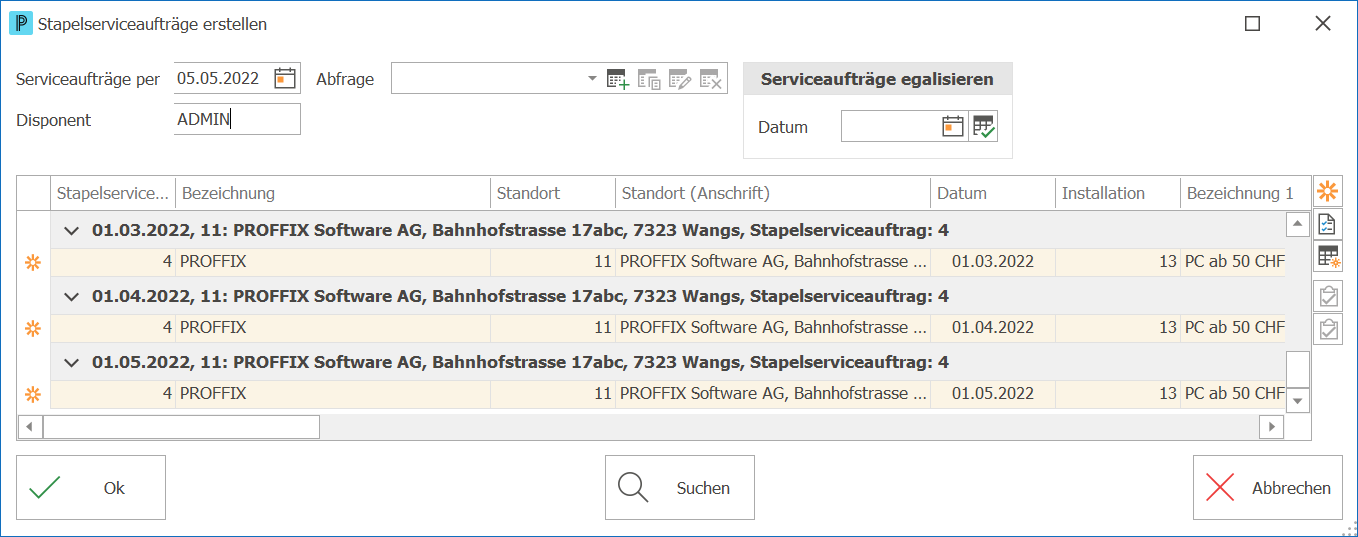The width and height of the screenshot is (1358, 537).
Task: Select PC ab 50 CHF in 01.05.2022 row
Action: [1233, 394]
